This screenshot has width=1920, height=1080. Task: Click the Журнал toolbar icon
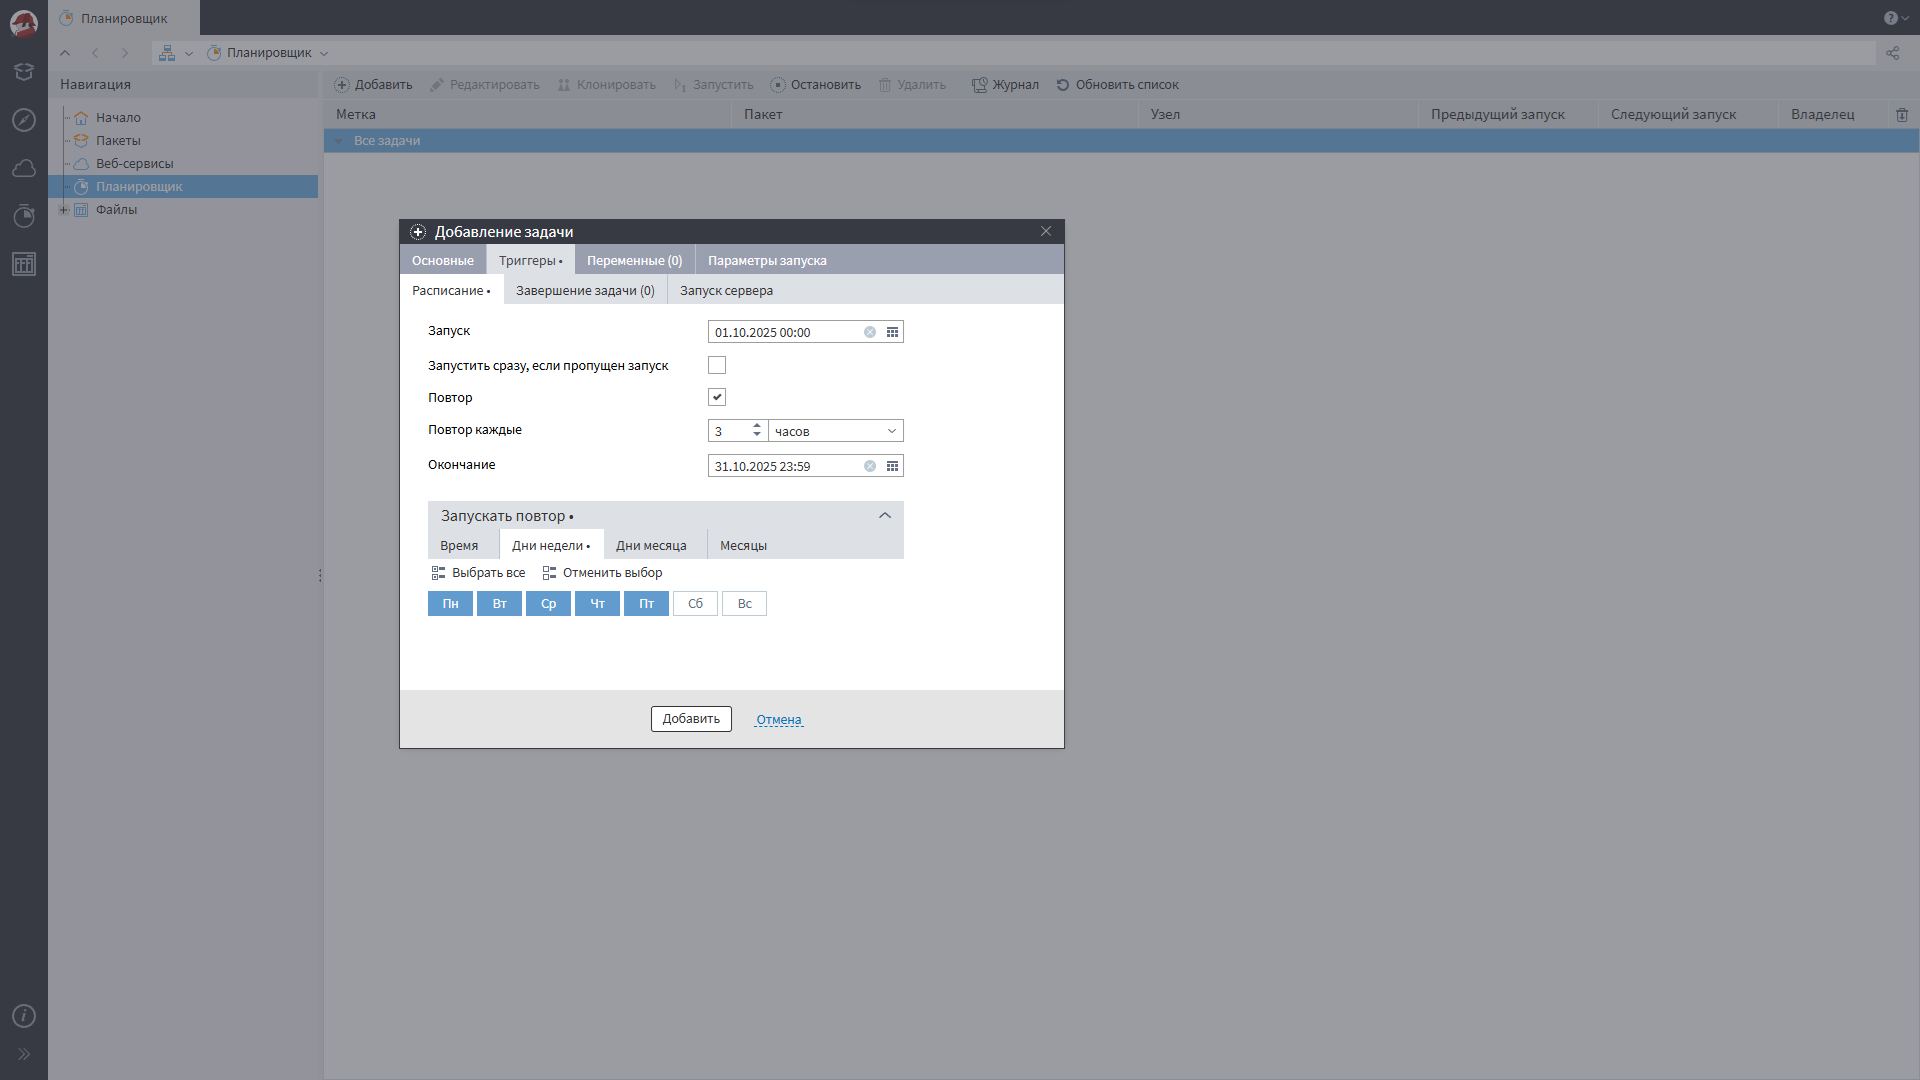click(979, 85)
